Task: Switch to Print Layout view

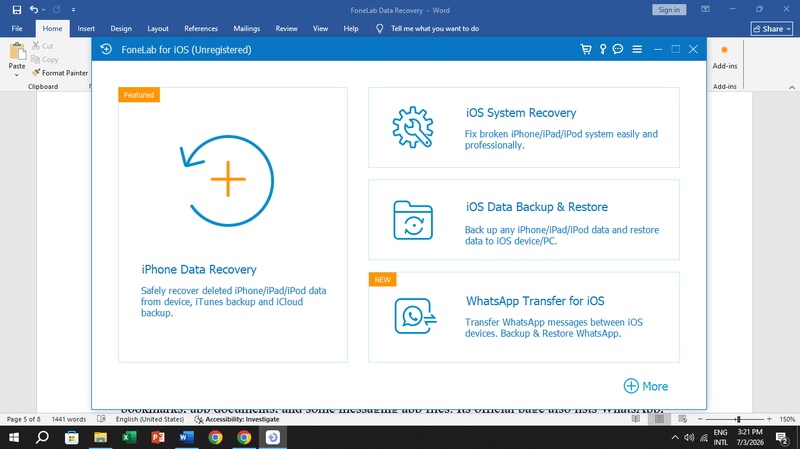Action: point(659,419)
